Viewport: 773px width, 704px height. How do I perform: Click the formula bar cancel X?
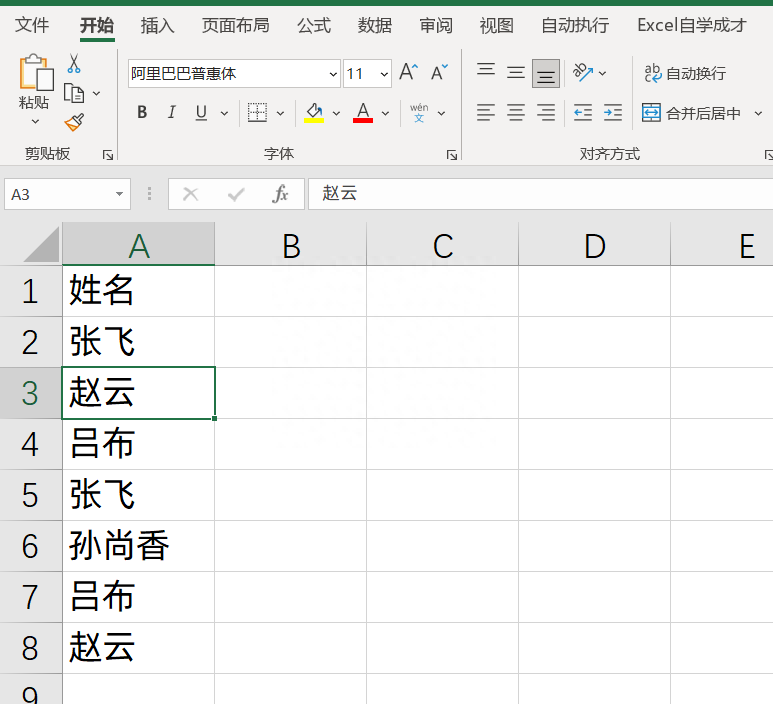[190, 194]
